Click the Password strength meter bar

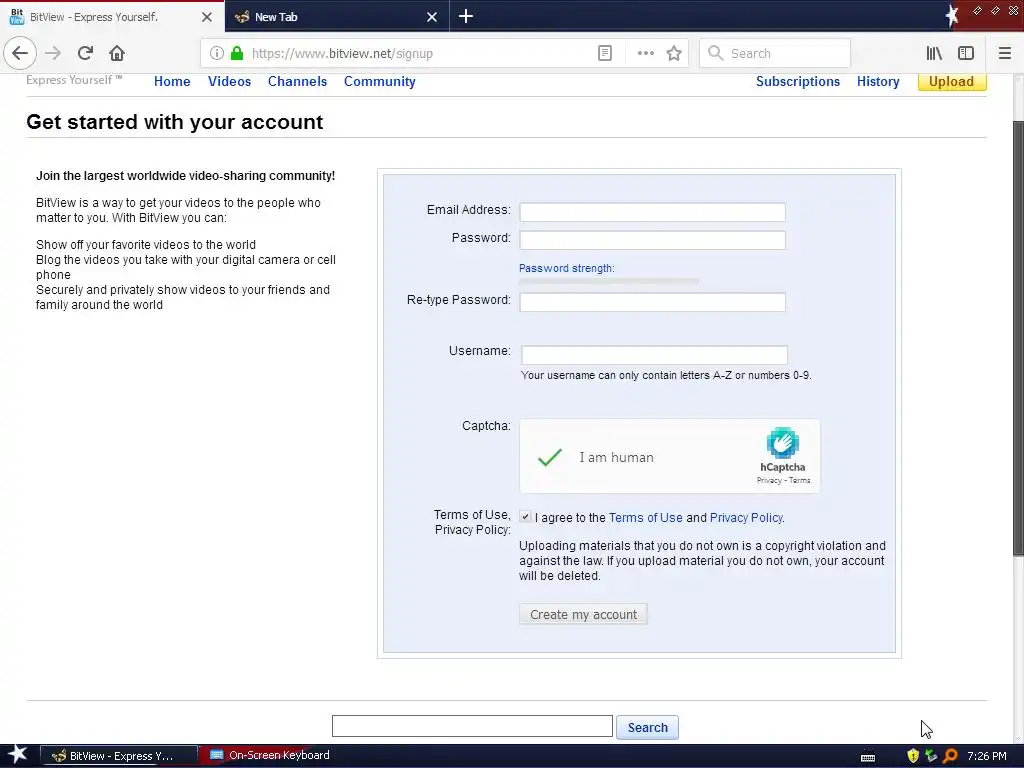(x=609, y=281)
